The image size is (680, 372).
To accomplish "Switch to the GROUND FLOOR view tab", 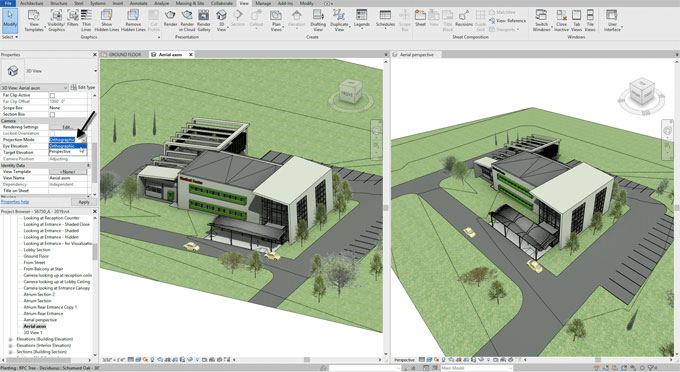I will click(125, 55).
